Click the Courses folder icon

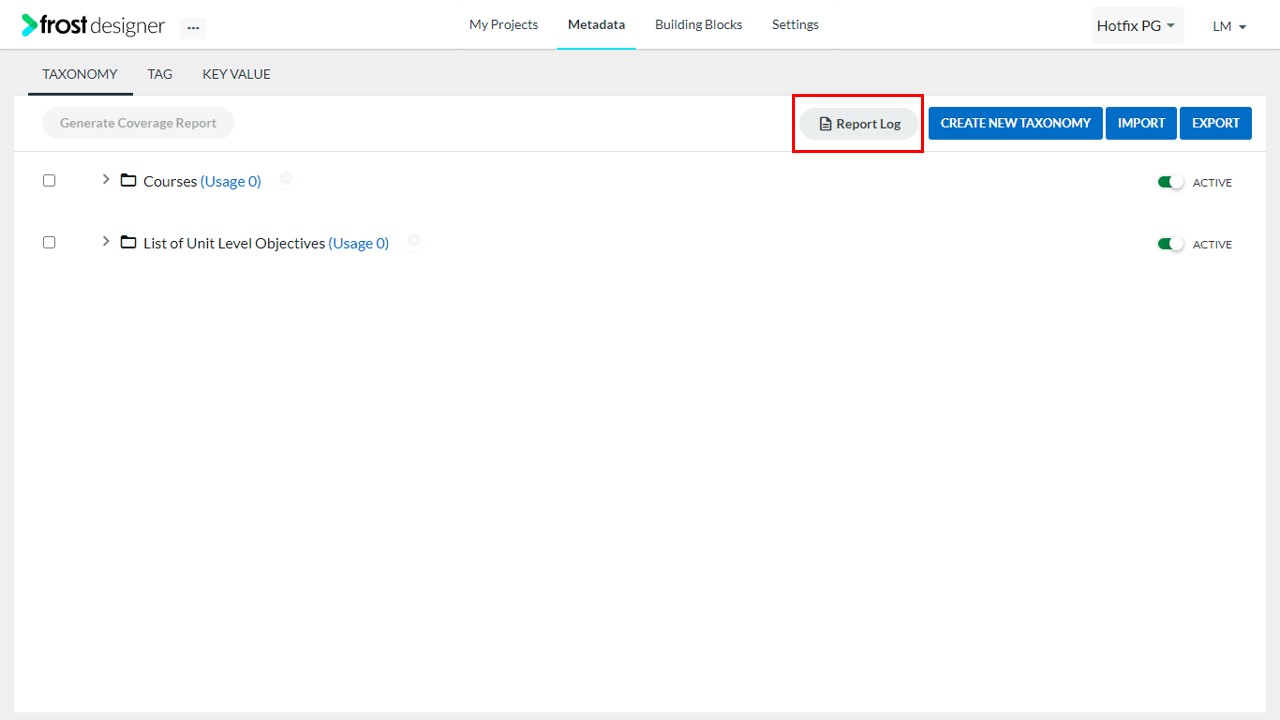pos(128,181)
